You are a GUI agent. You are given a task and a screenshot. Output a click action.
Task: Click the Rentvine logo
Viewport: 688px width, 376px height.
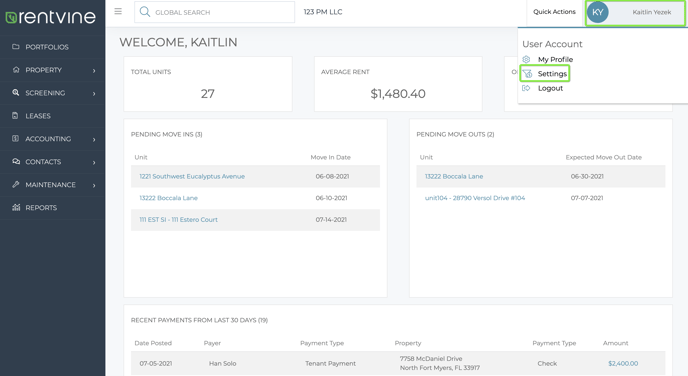[50, 17]
